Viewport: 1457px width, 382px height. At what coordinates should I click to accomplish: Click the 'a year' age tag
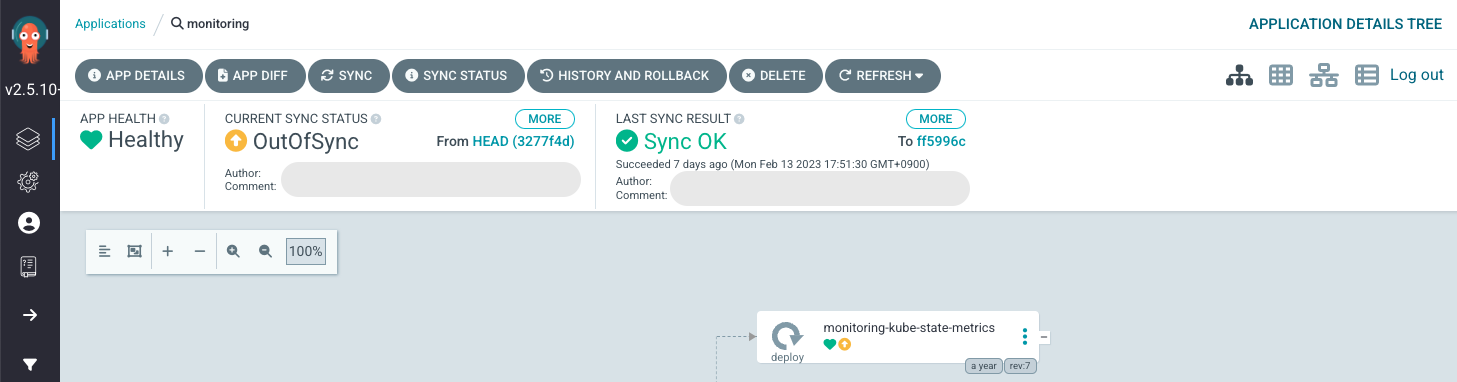tap(983, 366)
